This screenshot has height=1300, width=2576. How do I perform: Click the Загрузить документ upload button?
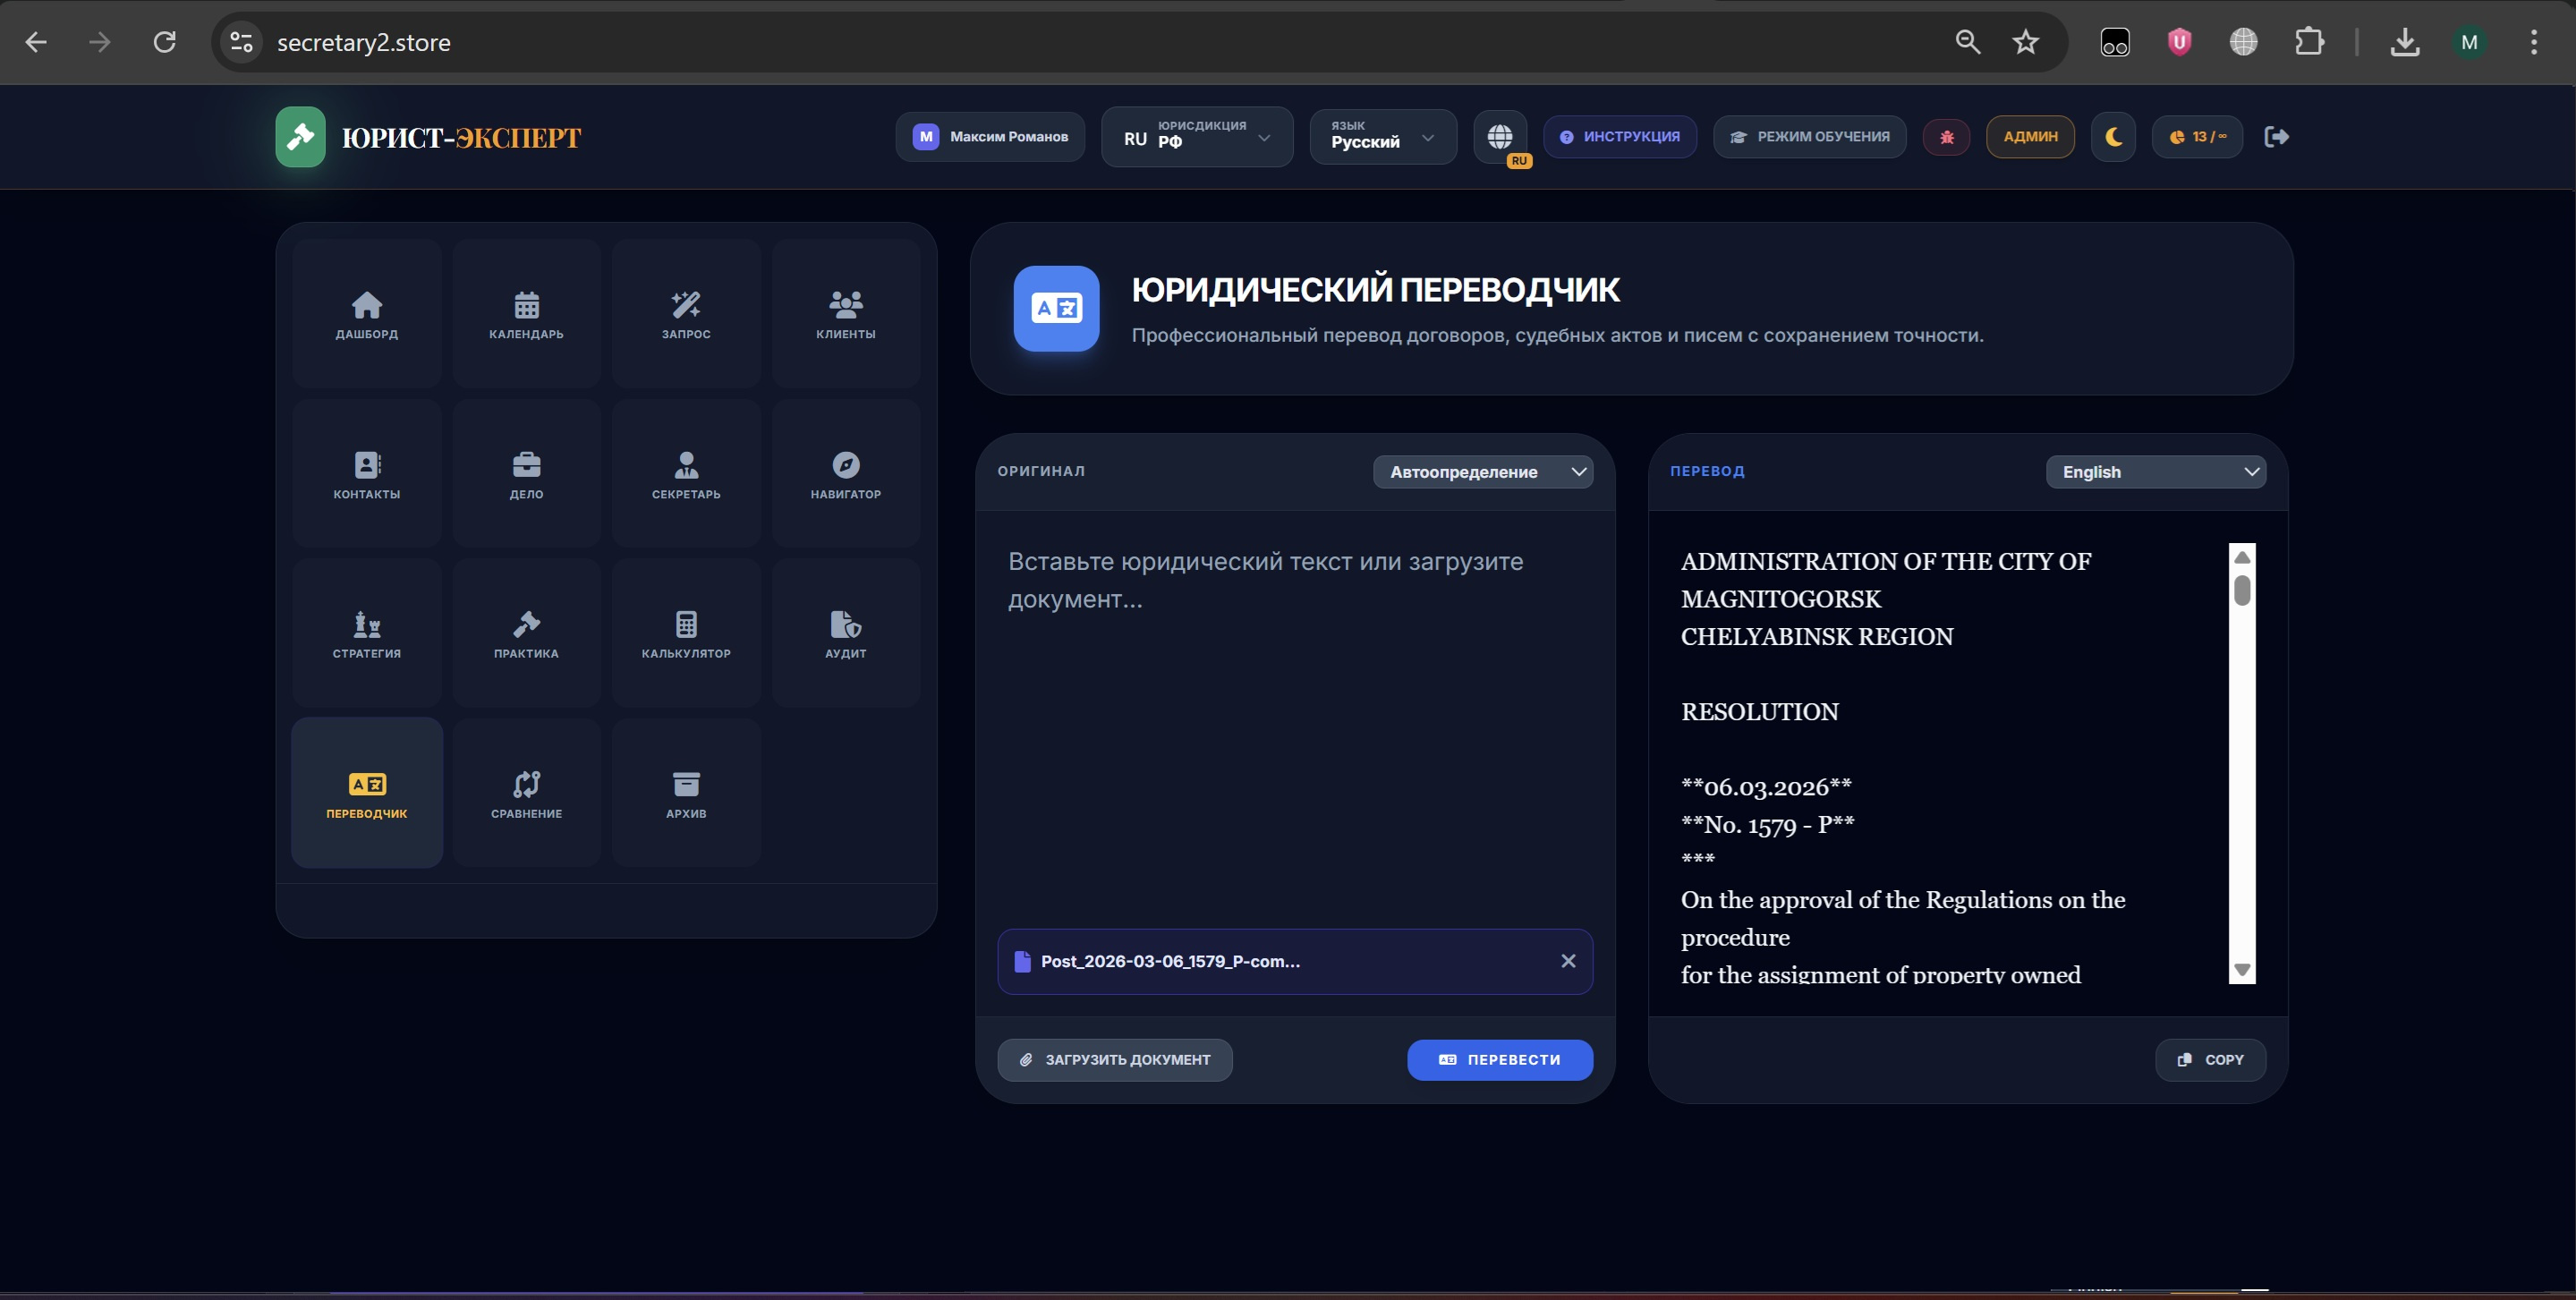click(1114, 1060)
